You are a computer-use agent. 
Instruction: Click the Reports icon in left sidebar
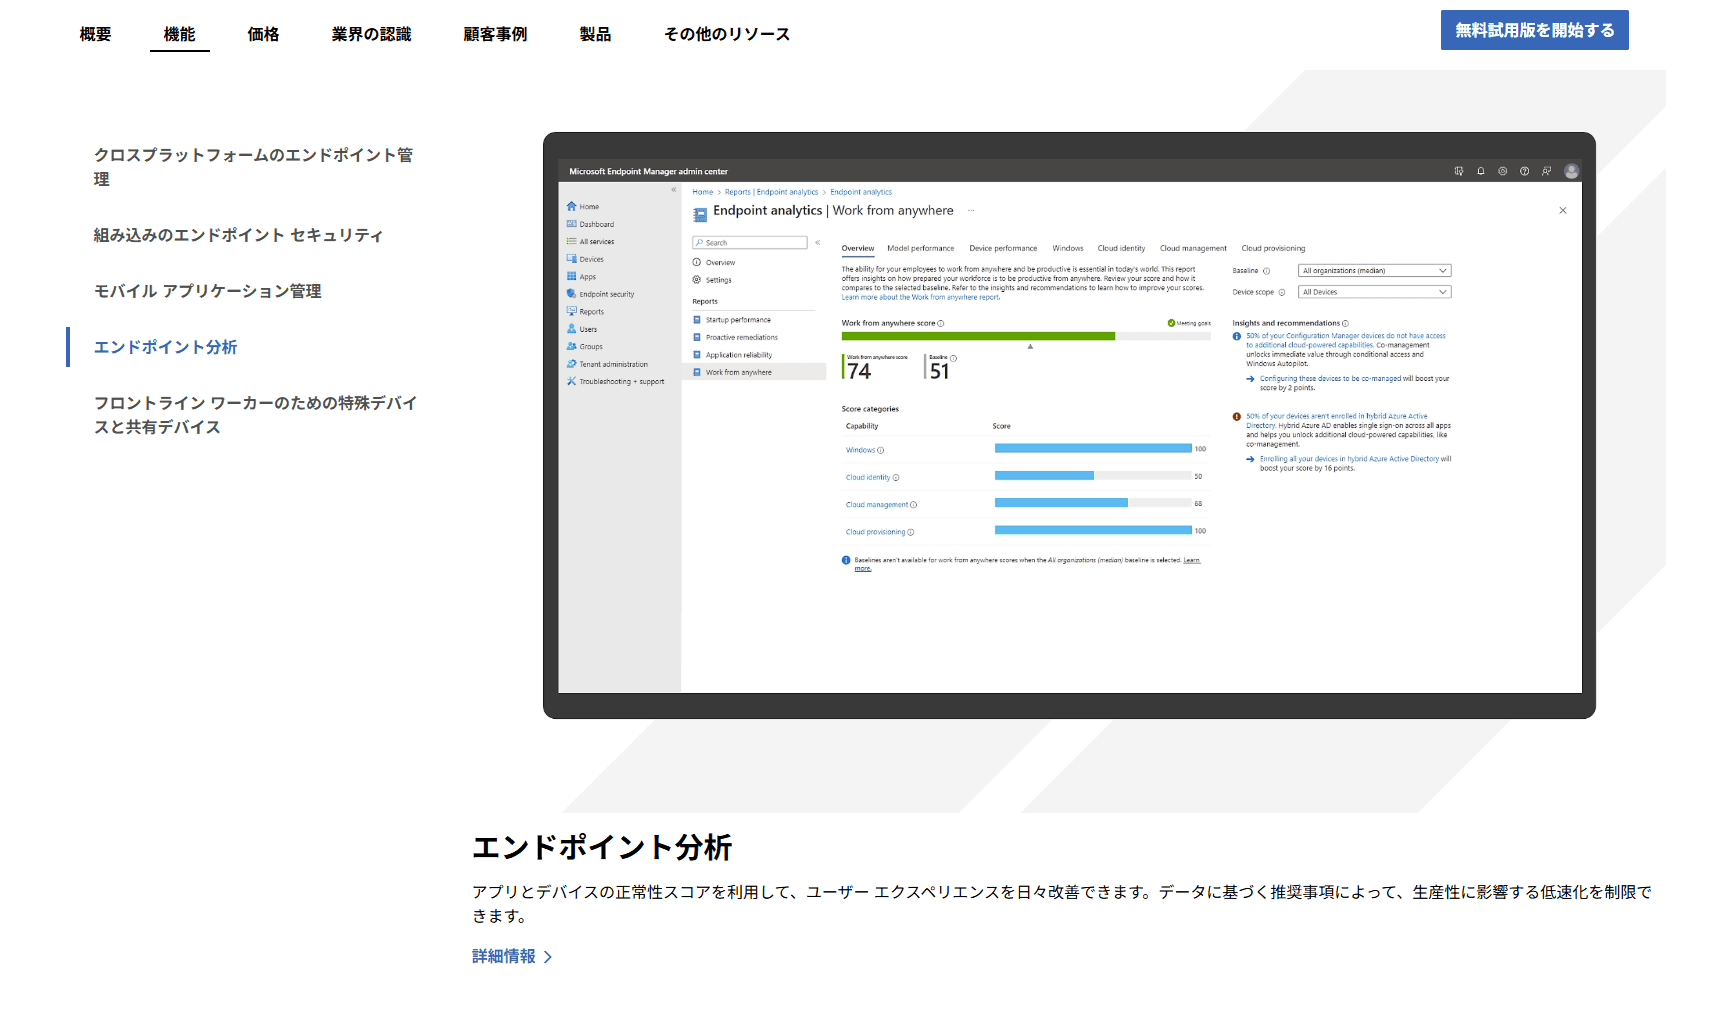click(x=572, y=311)
